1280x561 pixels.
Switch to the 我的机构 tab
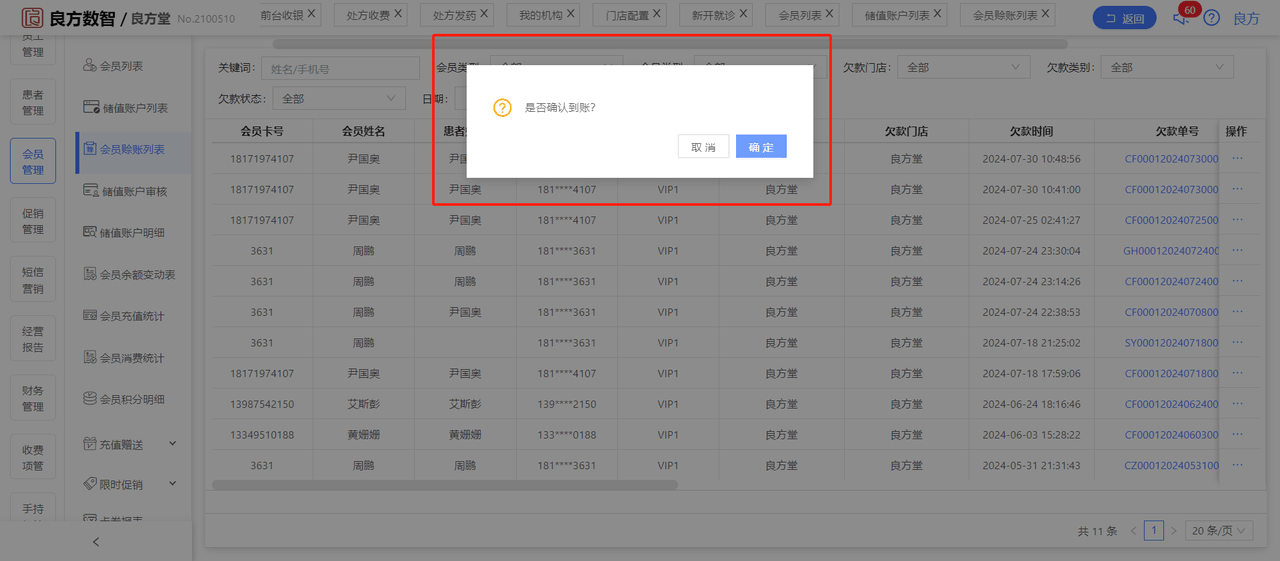click(541, 16)
